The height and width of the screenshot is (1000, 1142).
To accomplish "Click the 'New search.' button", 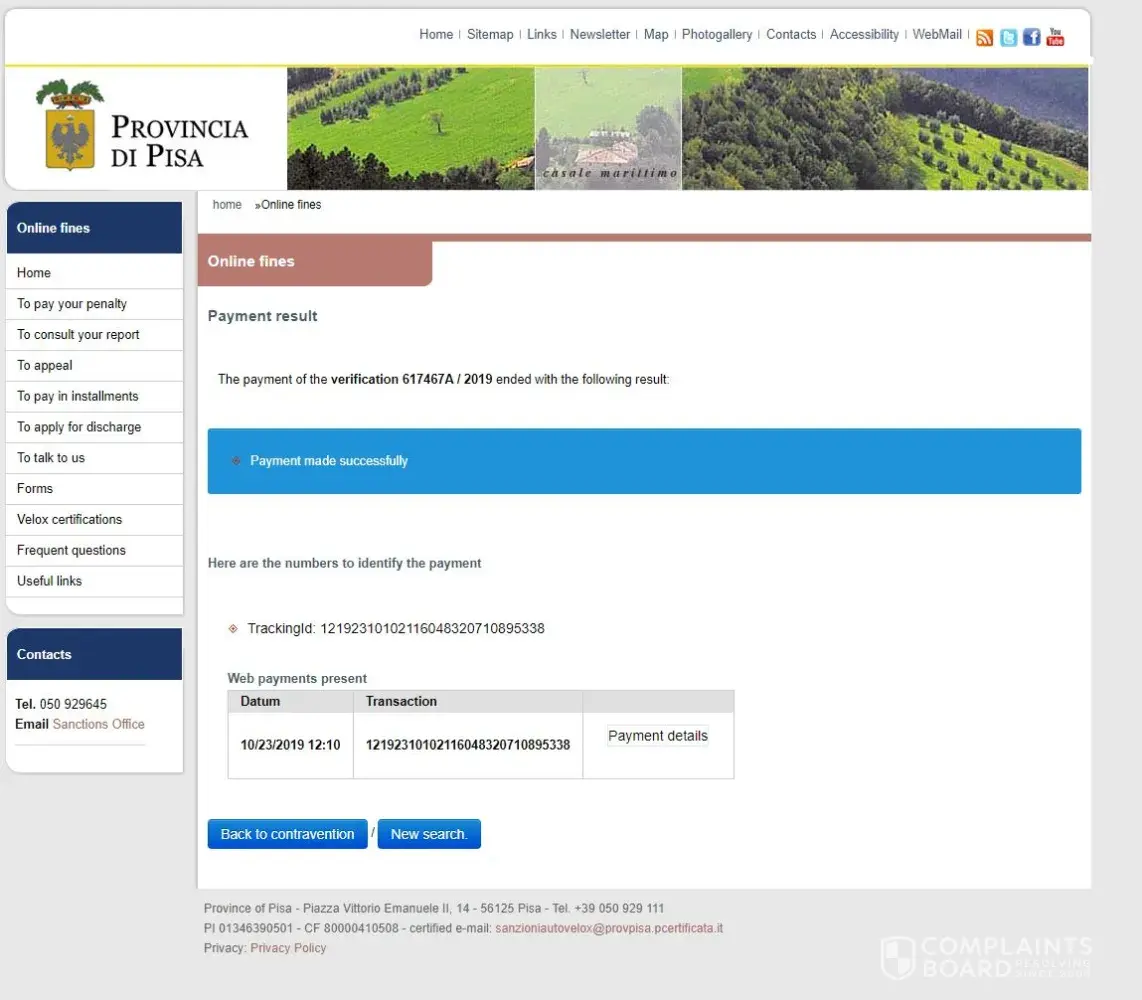I will (429, 834).
